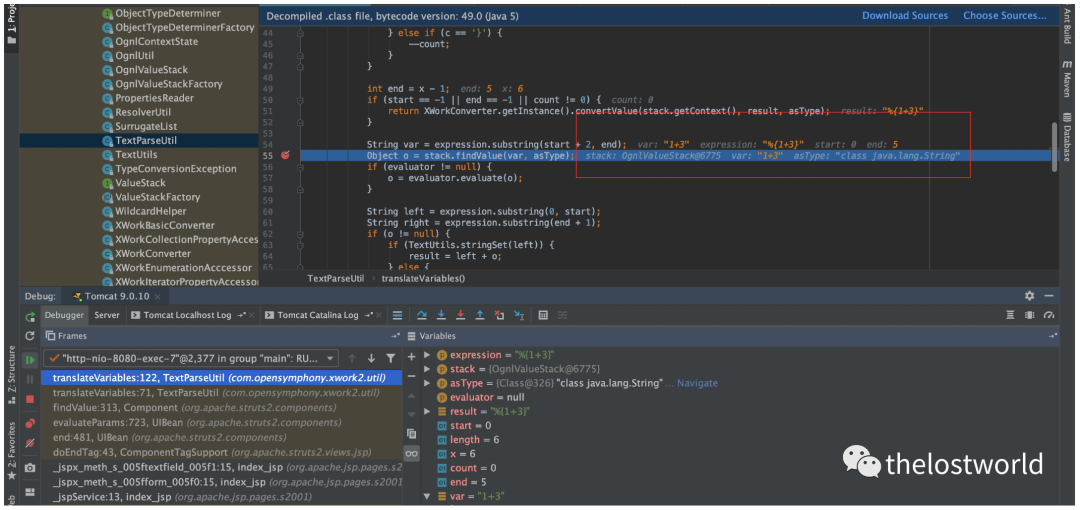The width and height of the screenshot is (1080, 510).
Task: Collapse the var variable node
Action: 428,496
